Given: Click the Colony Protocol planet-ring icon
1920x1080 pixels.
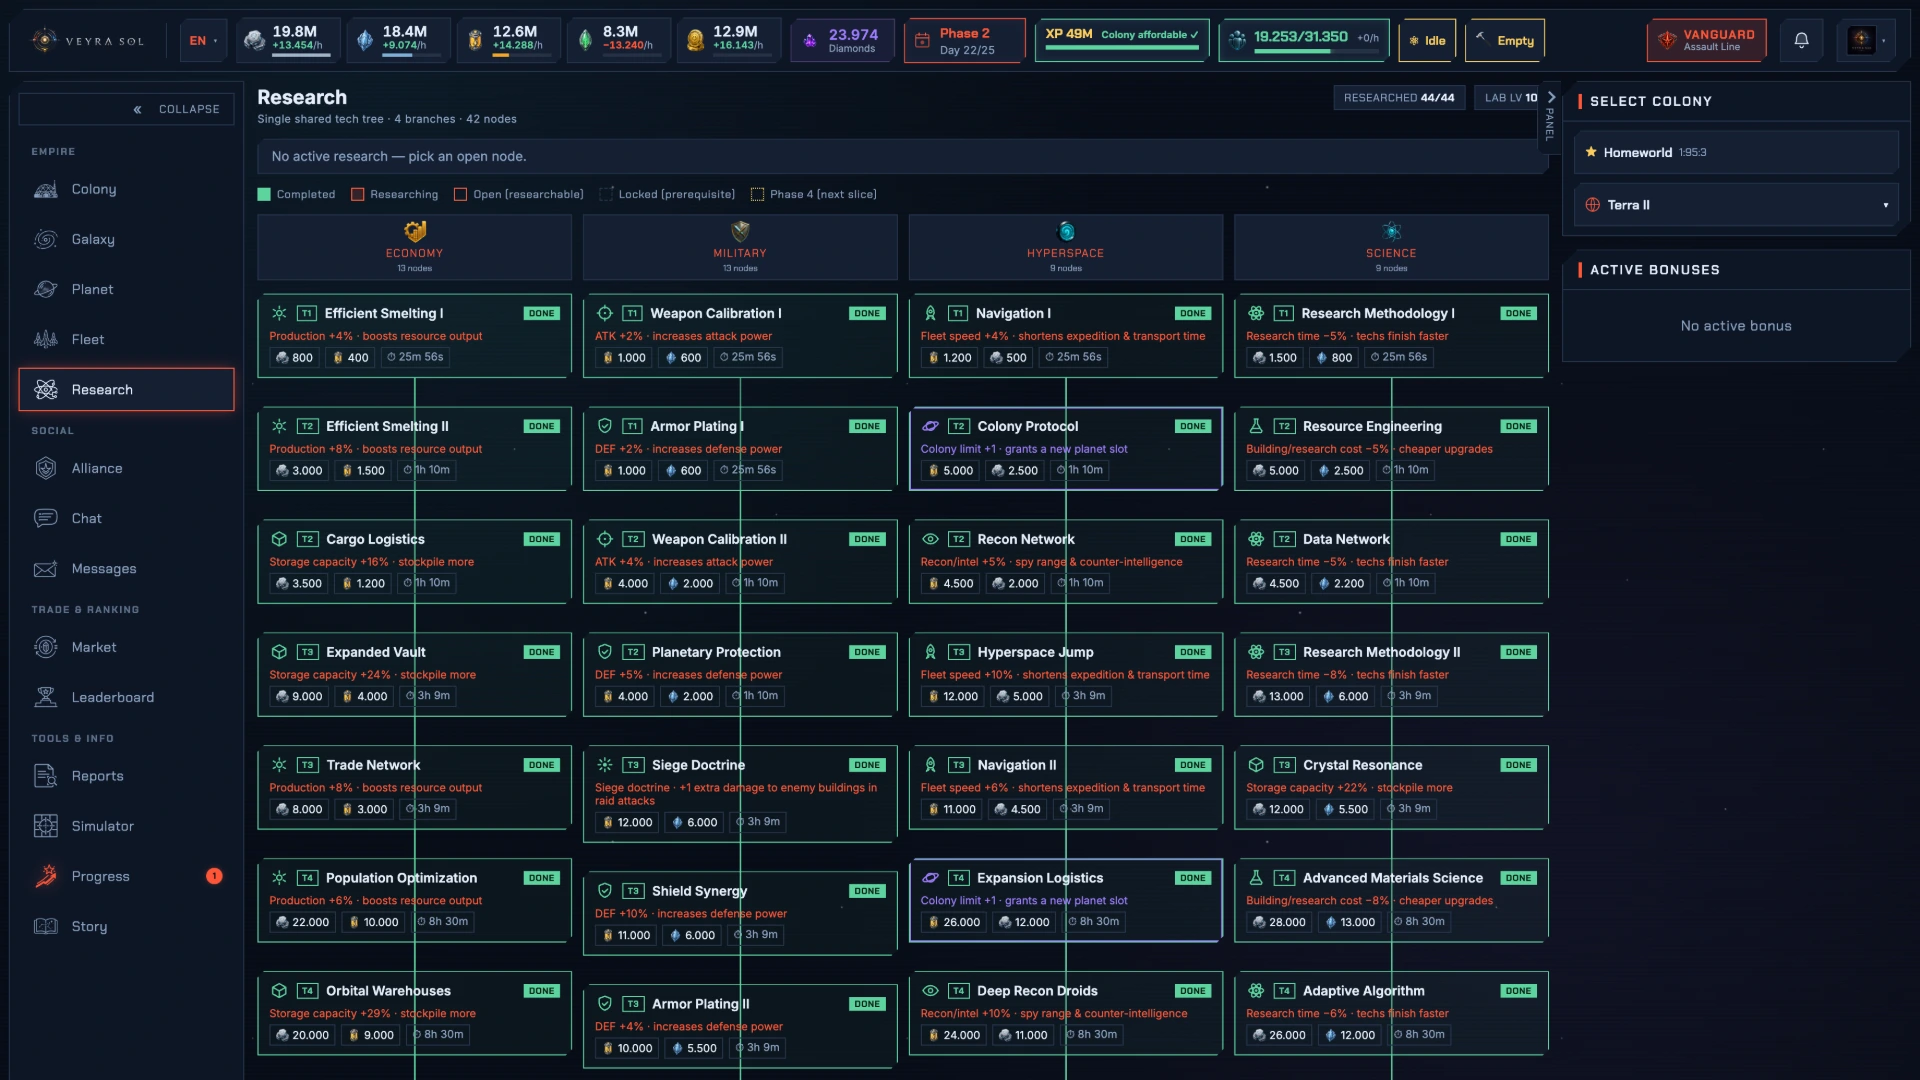Looking at the screenshot, I should pos(930,427).
